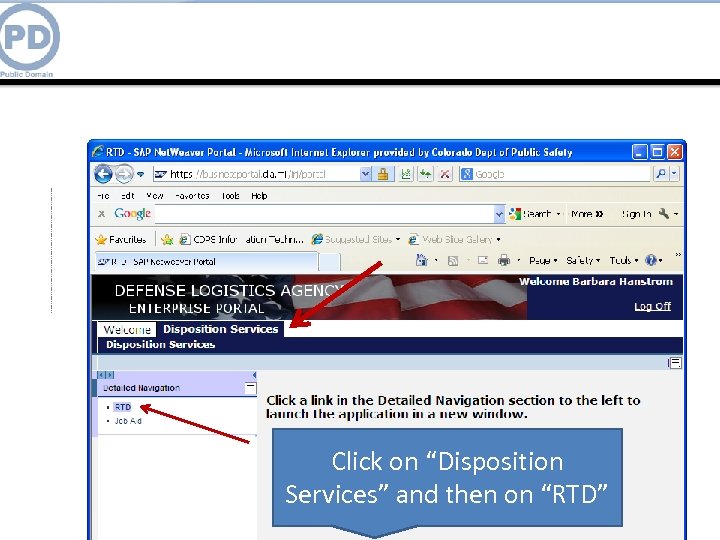Screen dimensions: 720x540
Task: Click the page options icon at right
Action: 675,363
